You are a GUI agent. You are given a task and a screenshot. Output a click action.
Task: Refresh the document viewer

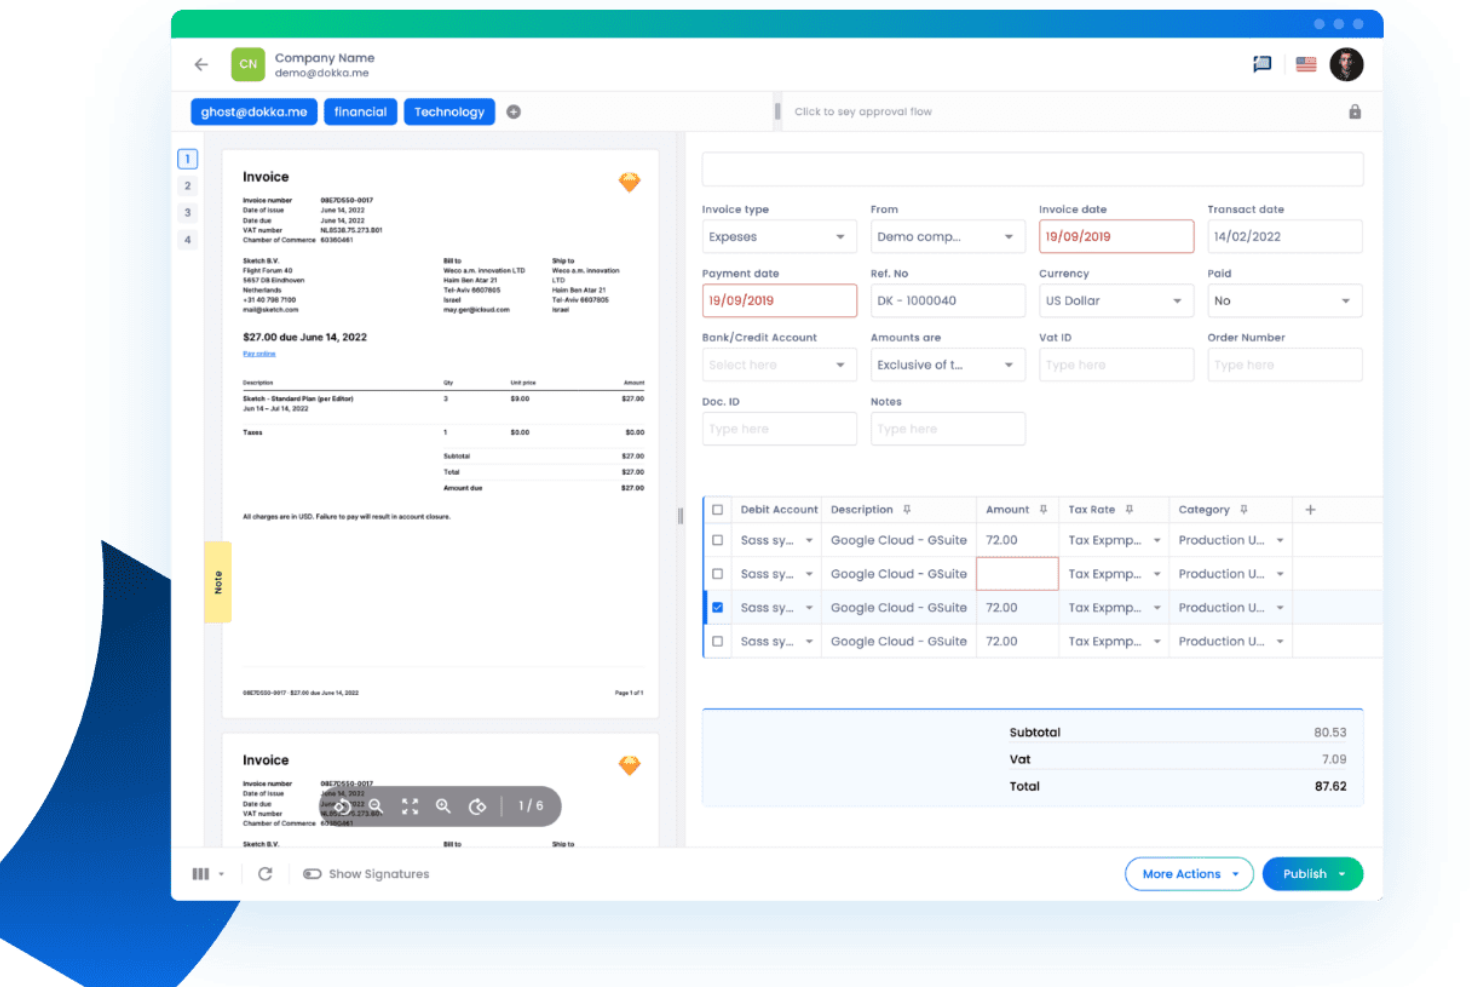coord(265,873)
